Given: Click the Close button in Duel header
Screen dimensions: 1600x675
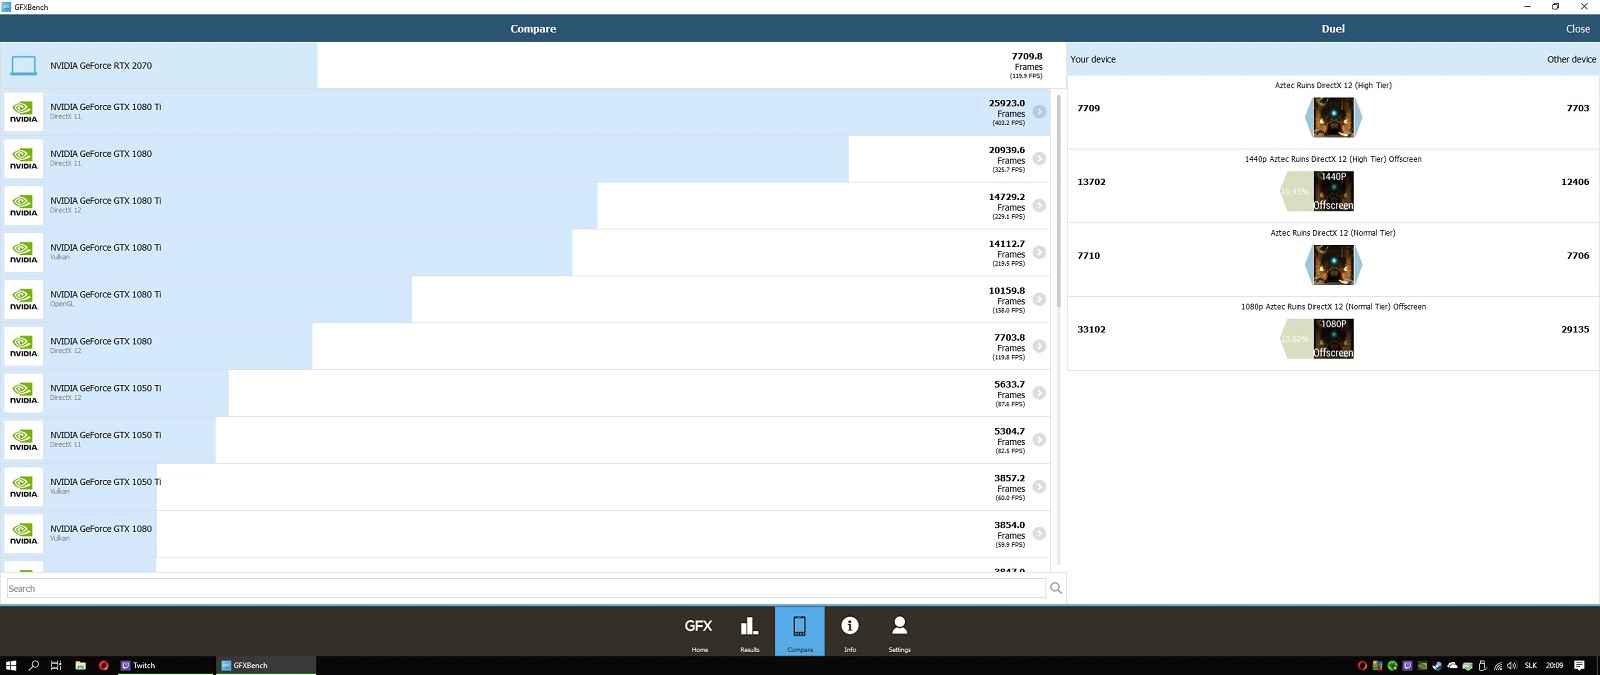Looking at the screenshot, I should click(x=1578, y=29).
